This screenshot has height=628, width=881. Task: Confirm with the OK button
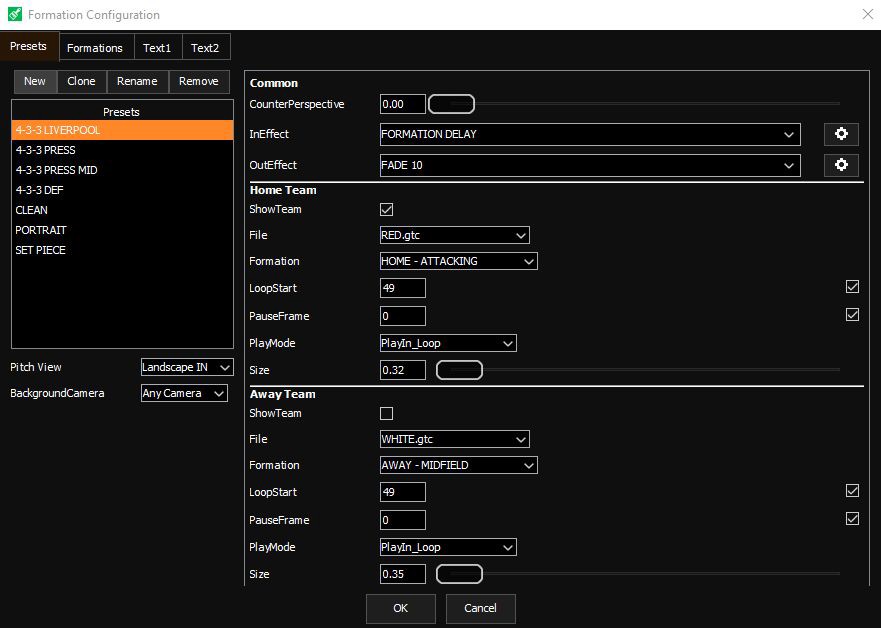click(x=401, y=608)
